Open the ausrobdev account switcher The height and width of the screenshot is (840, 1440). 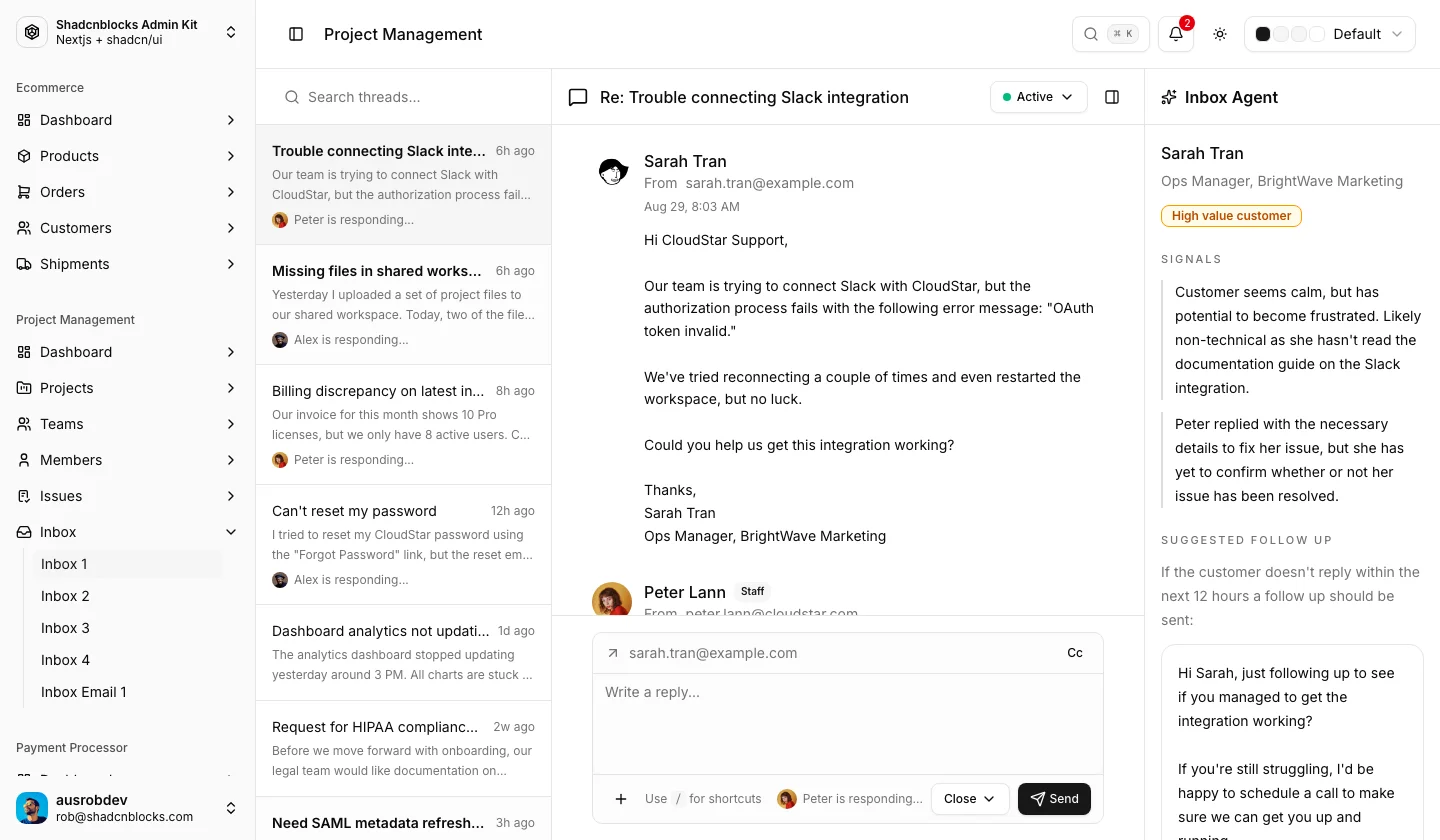(x=127, y=808)
